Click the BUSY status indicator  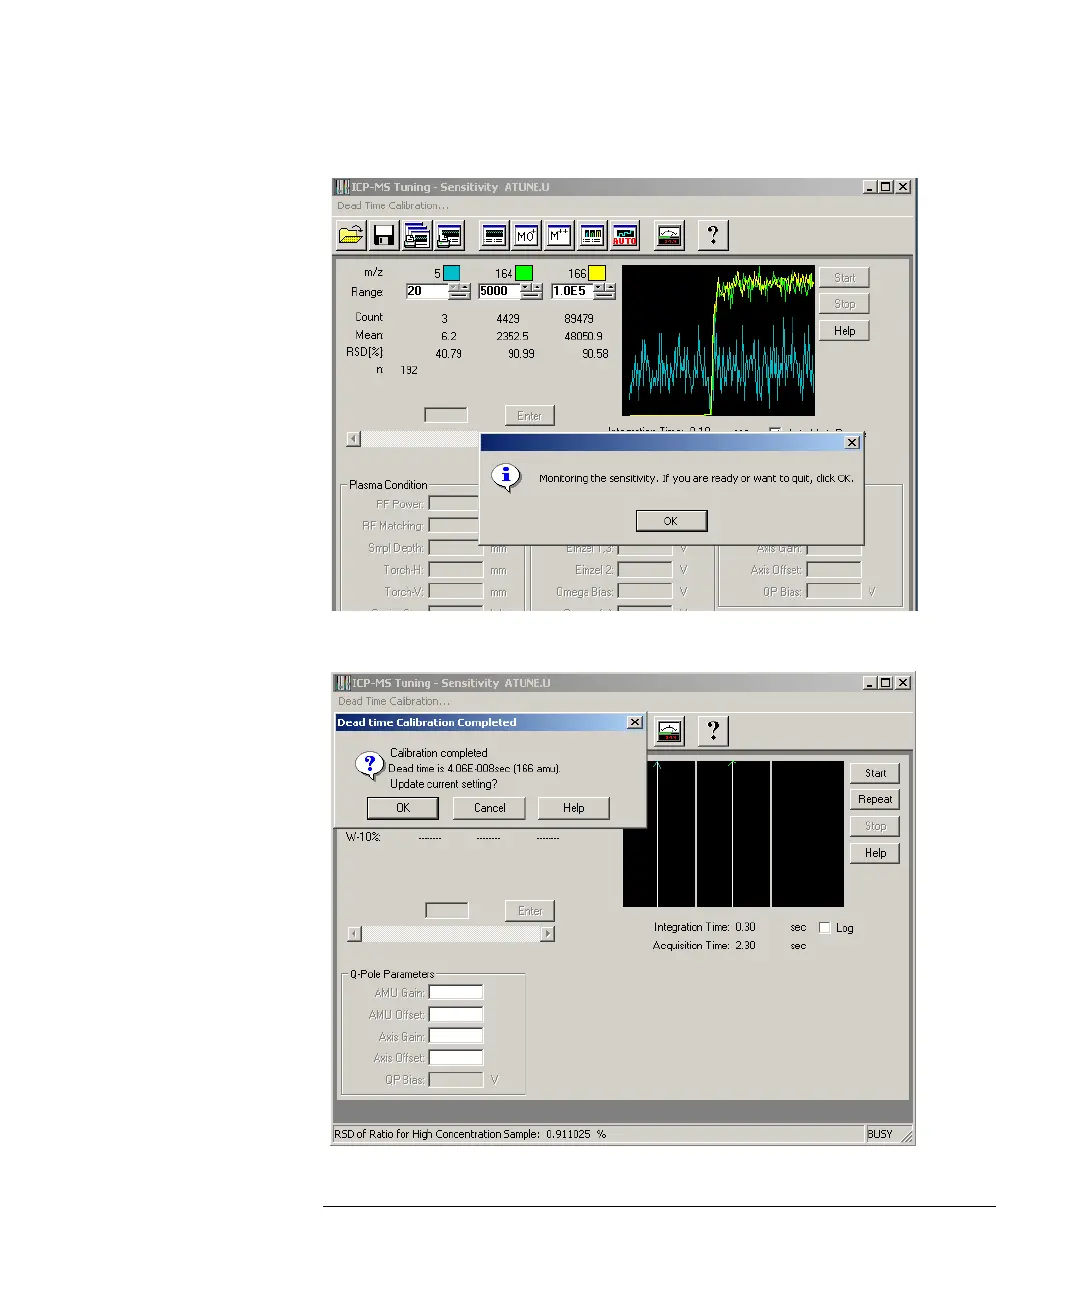coord(880,1134)
